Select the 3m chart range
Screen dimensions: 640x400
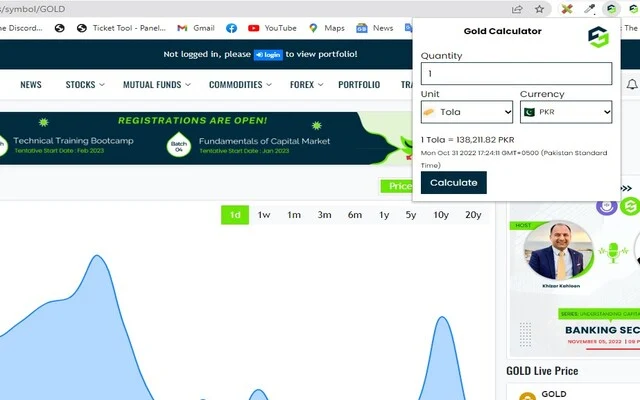(x=324, y=215)
